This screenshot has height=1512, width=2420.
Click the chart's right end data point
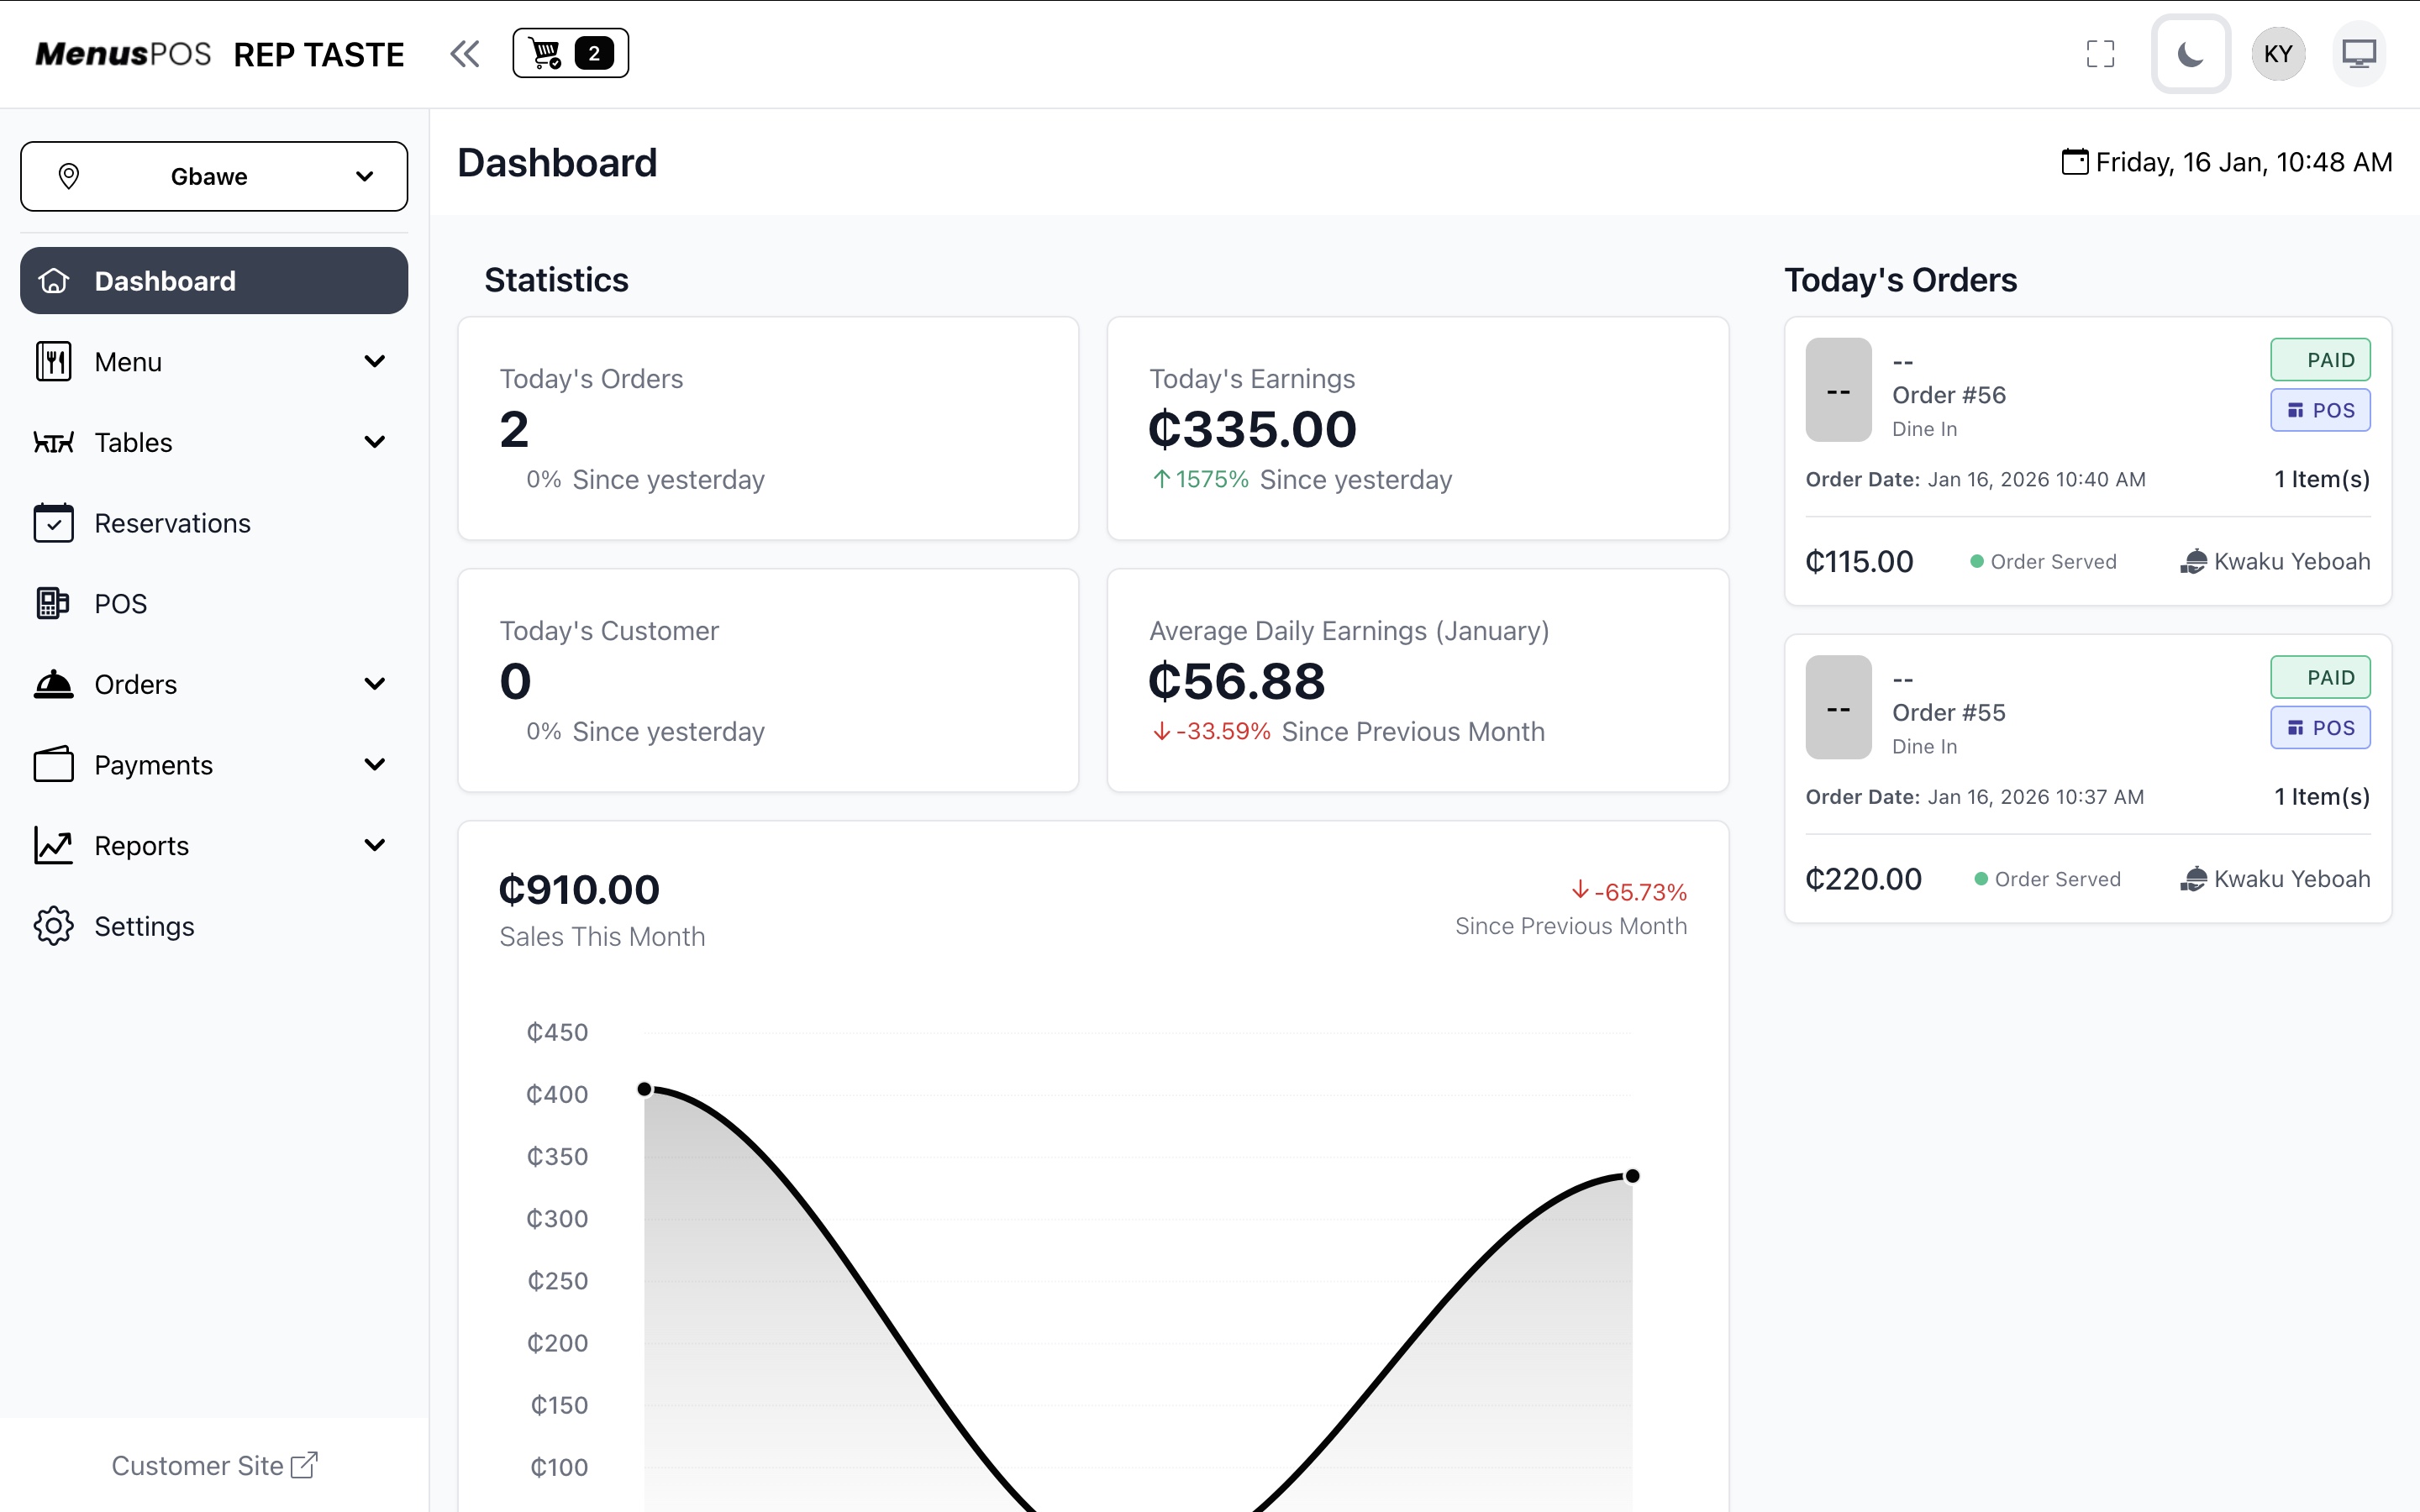(1632, 1176)
